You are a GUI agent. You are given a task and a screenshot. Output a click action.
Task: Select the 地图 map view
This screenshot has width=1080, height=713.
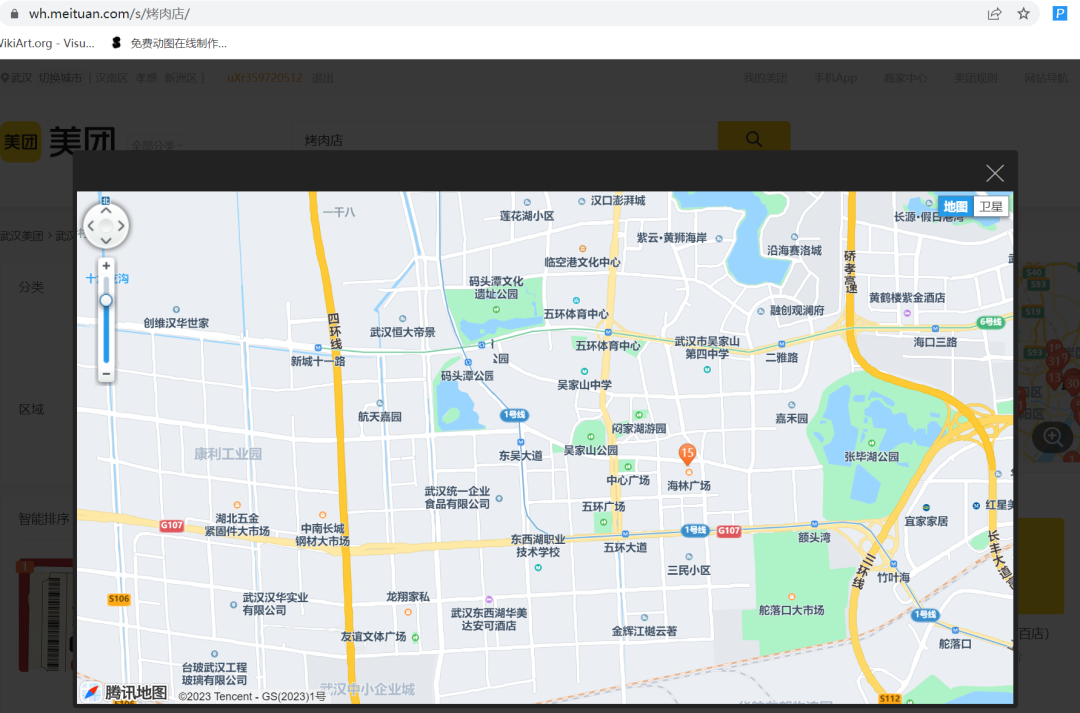[955, 207]
